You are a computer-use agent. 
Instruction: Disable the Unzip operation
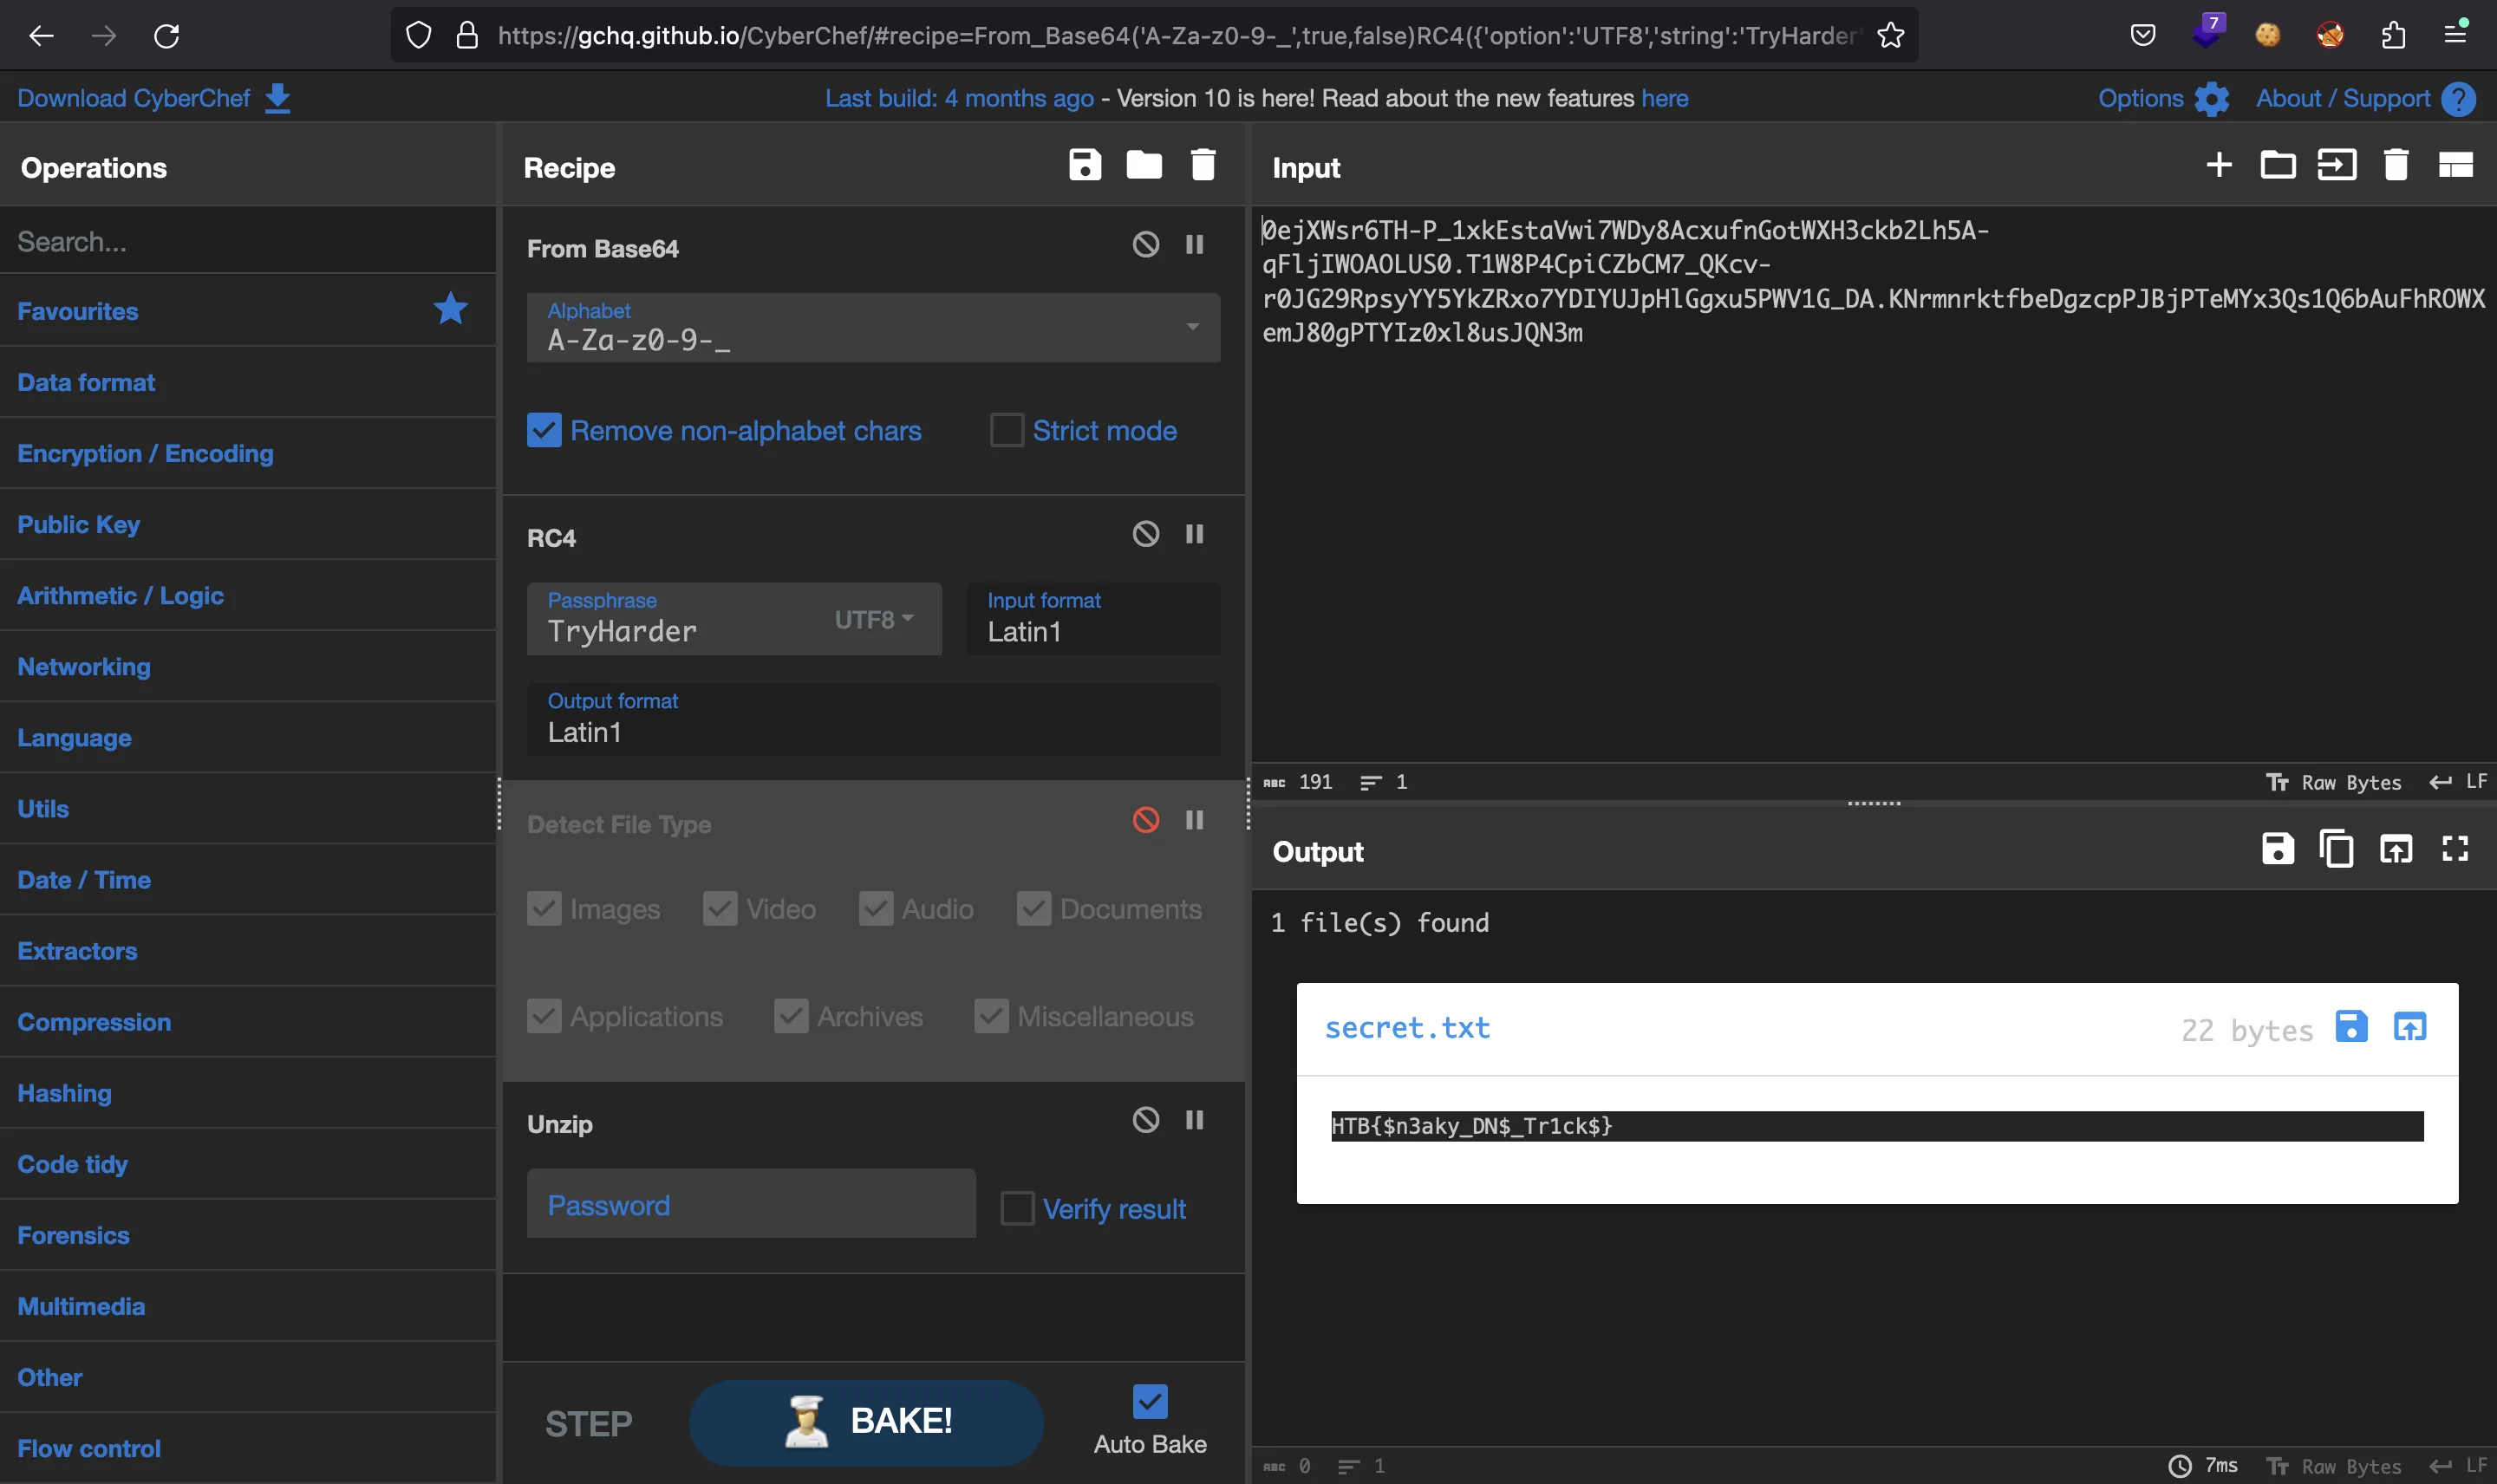1146,1120
